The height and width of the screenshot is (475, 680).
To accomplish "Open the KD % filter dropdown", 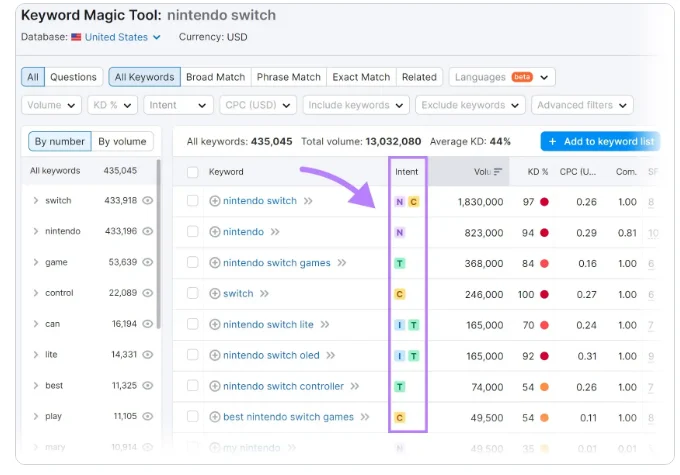I will (x=112, y=105).
